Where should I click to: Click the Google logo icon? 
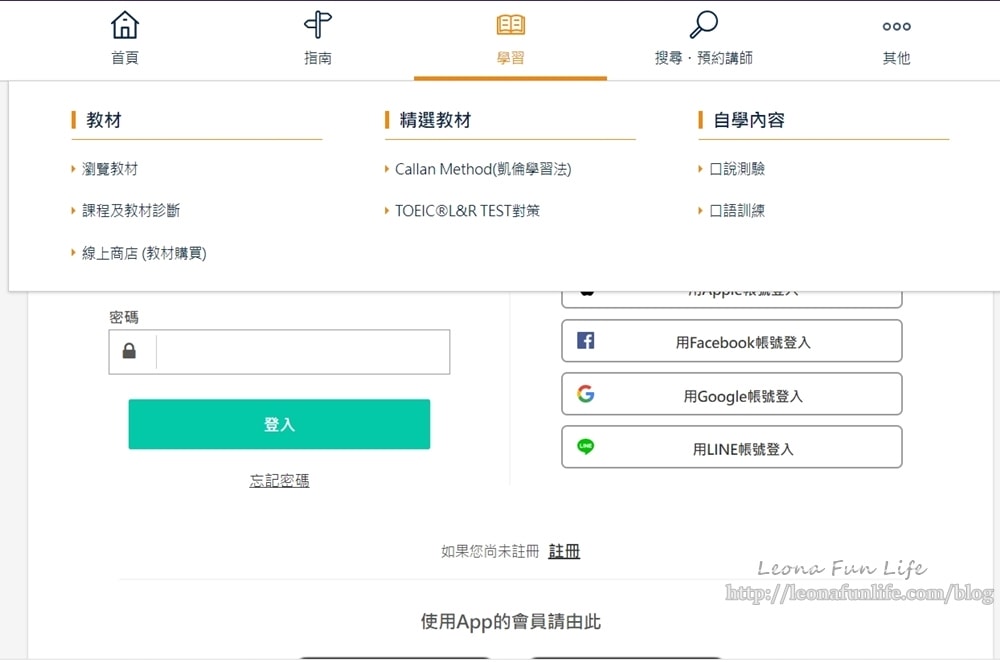[586, 394]
